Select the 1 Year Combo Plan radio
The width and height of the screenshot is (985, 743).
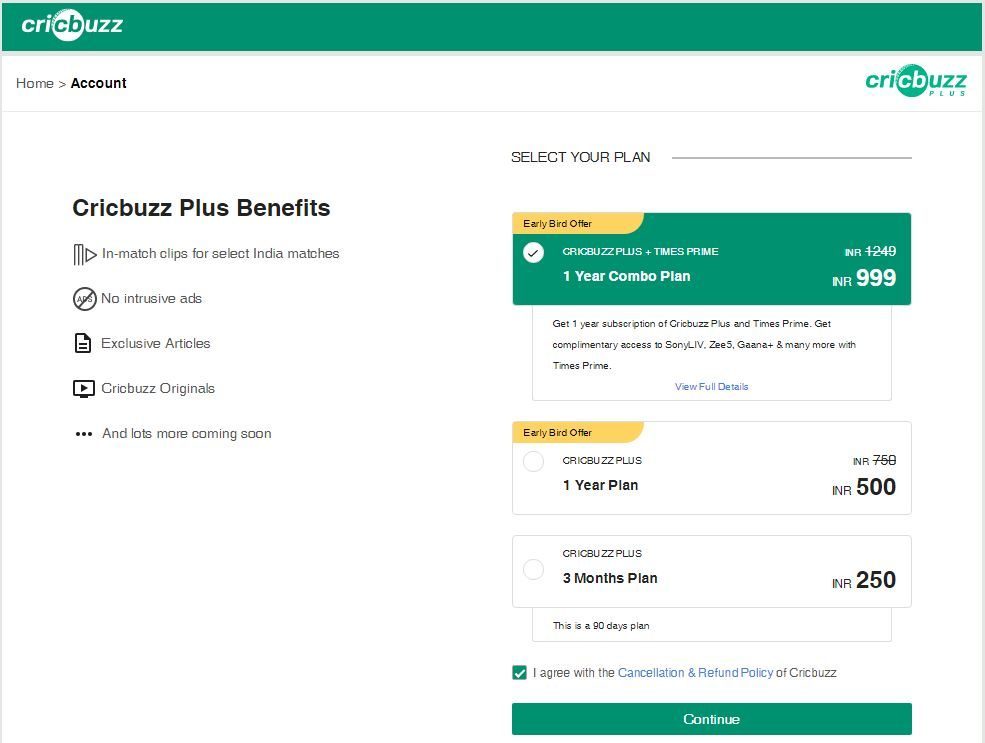point(534,252)
